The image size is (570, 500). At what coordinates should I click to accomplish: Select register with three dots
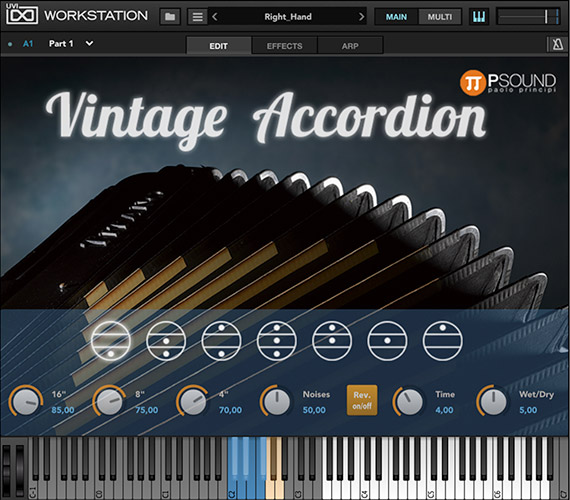[x=277, y=341]
